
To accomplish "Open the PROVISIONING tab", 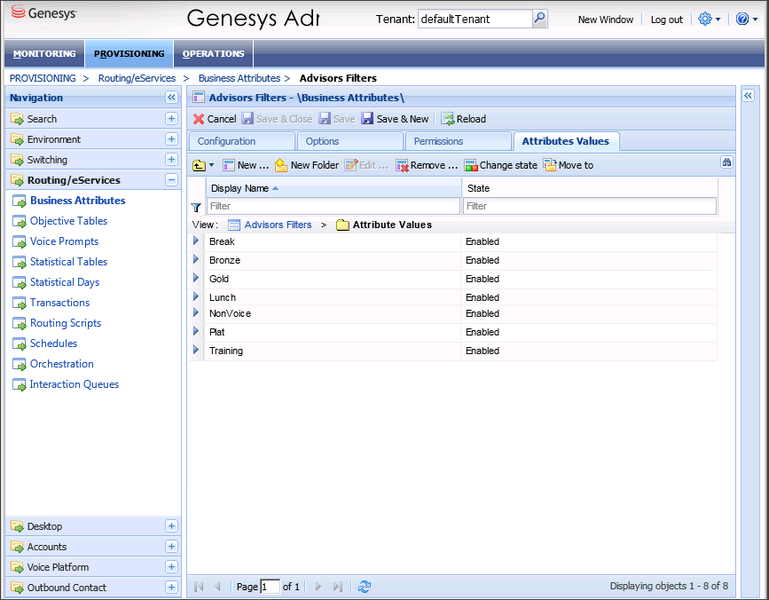I will click(129, 53).
